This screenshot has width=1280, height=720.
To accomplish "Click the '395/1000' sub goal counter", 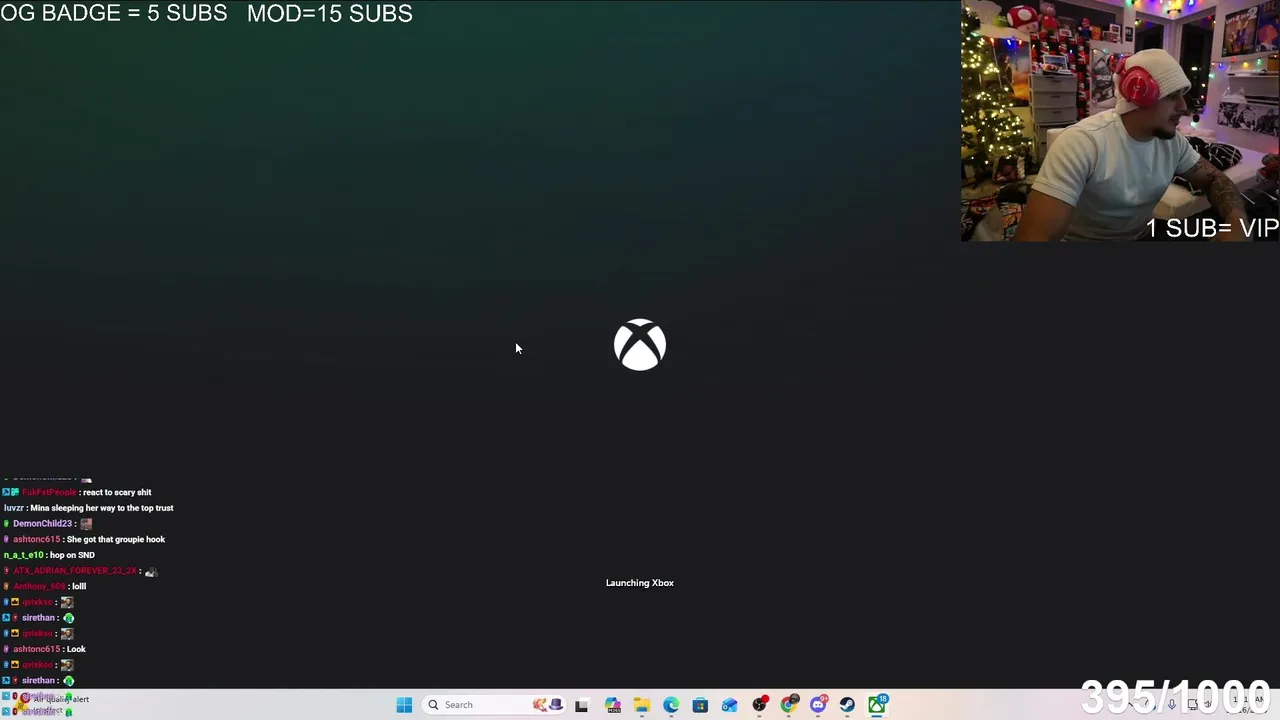I will [1175, 697].
